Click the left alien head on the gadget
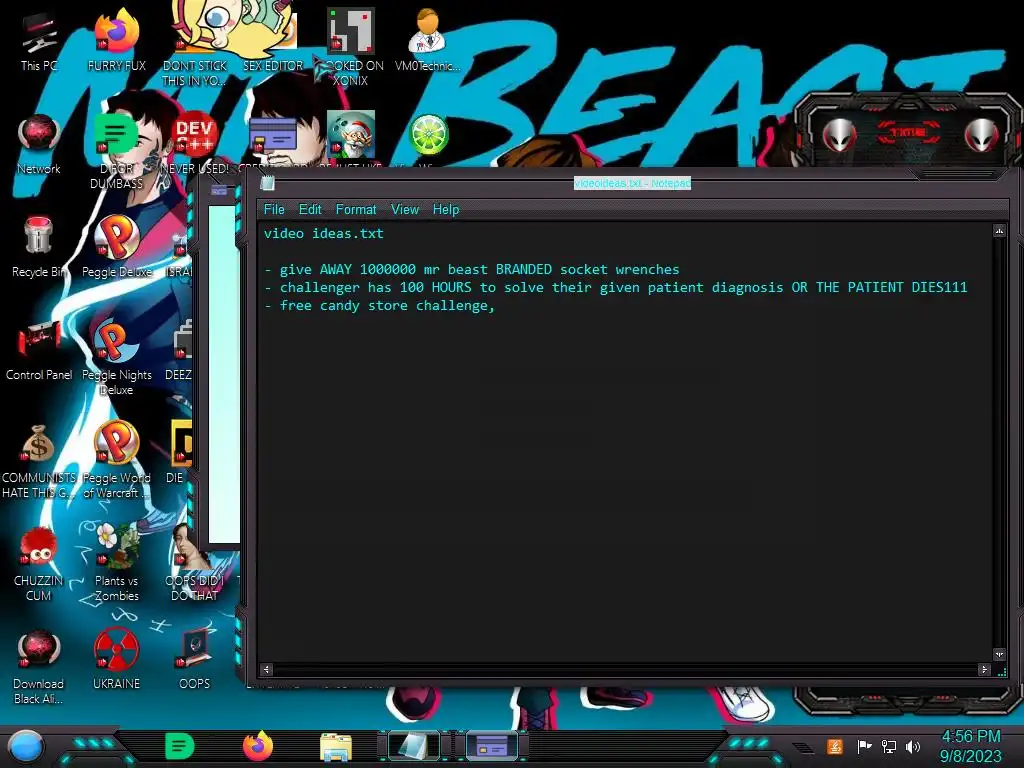Image resolution: width=1024 pixels, height=768 pixels. point(839,135)
